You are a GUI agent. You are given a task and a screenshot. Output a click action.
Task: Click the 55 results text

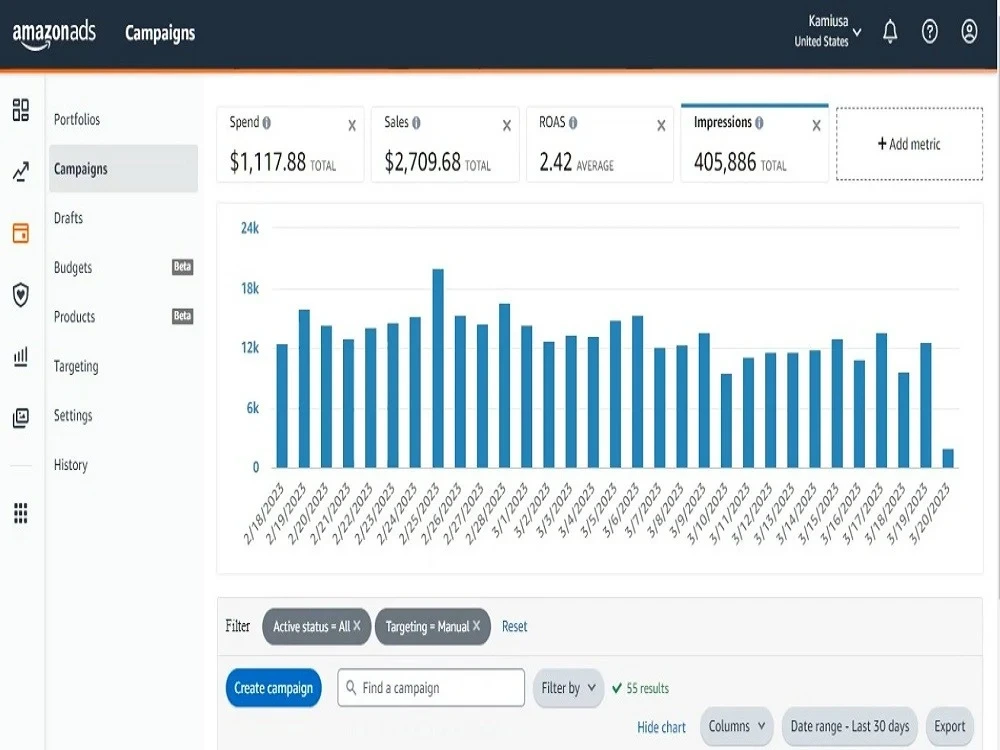click(647, 688)
